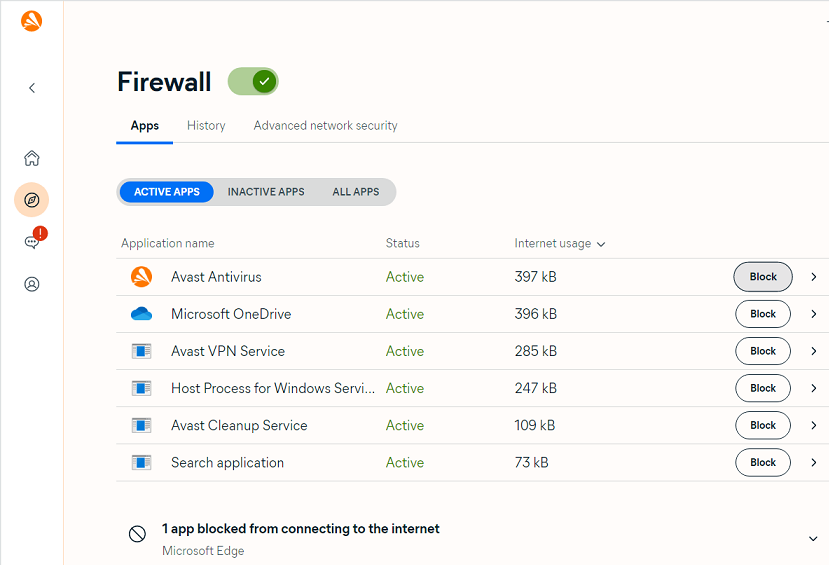Click the Avast Antivirus app icon
829x565 pixels.
click(x=141, y=277)
